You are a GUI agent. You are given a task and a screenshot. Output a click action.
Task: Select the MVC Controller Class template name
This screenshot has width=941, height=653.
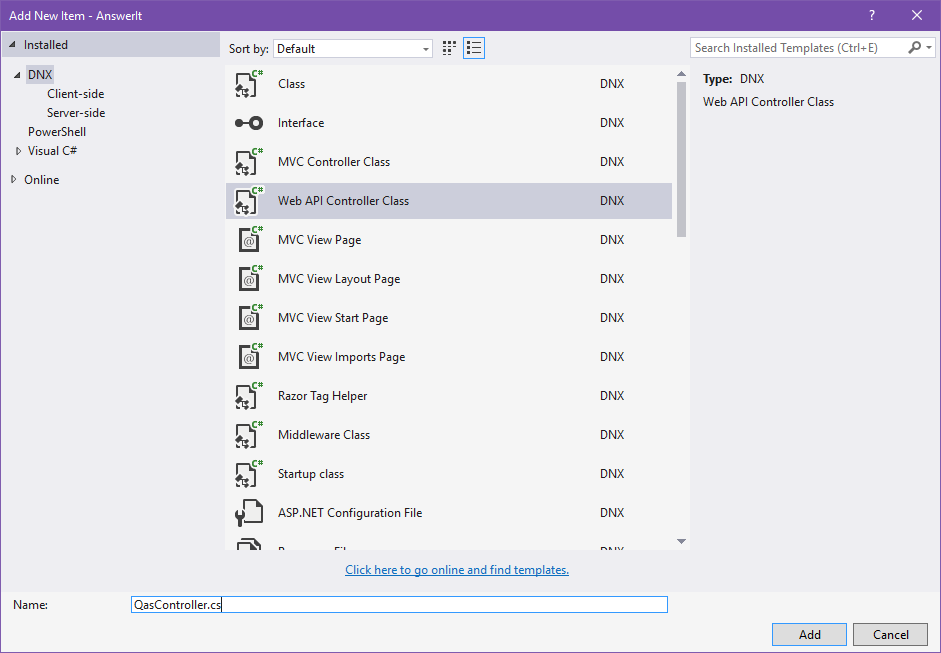[334, 162]
